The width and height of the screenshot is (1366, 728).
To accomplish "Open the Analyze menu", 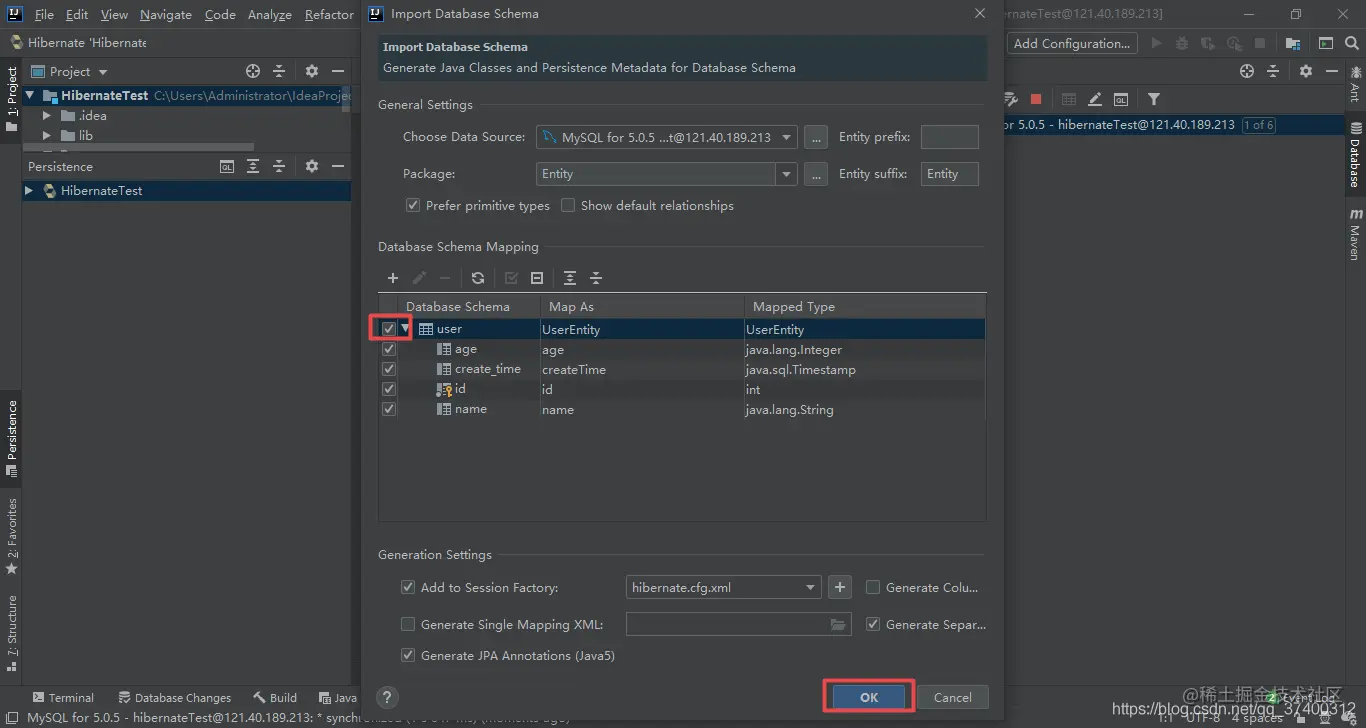I will (270, 14).
